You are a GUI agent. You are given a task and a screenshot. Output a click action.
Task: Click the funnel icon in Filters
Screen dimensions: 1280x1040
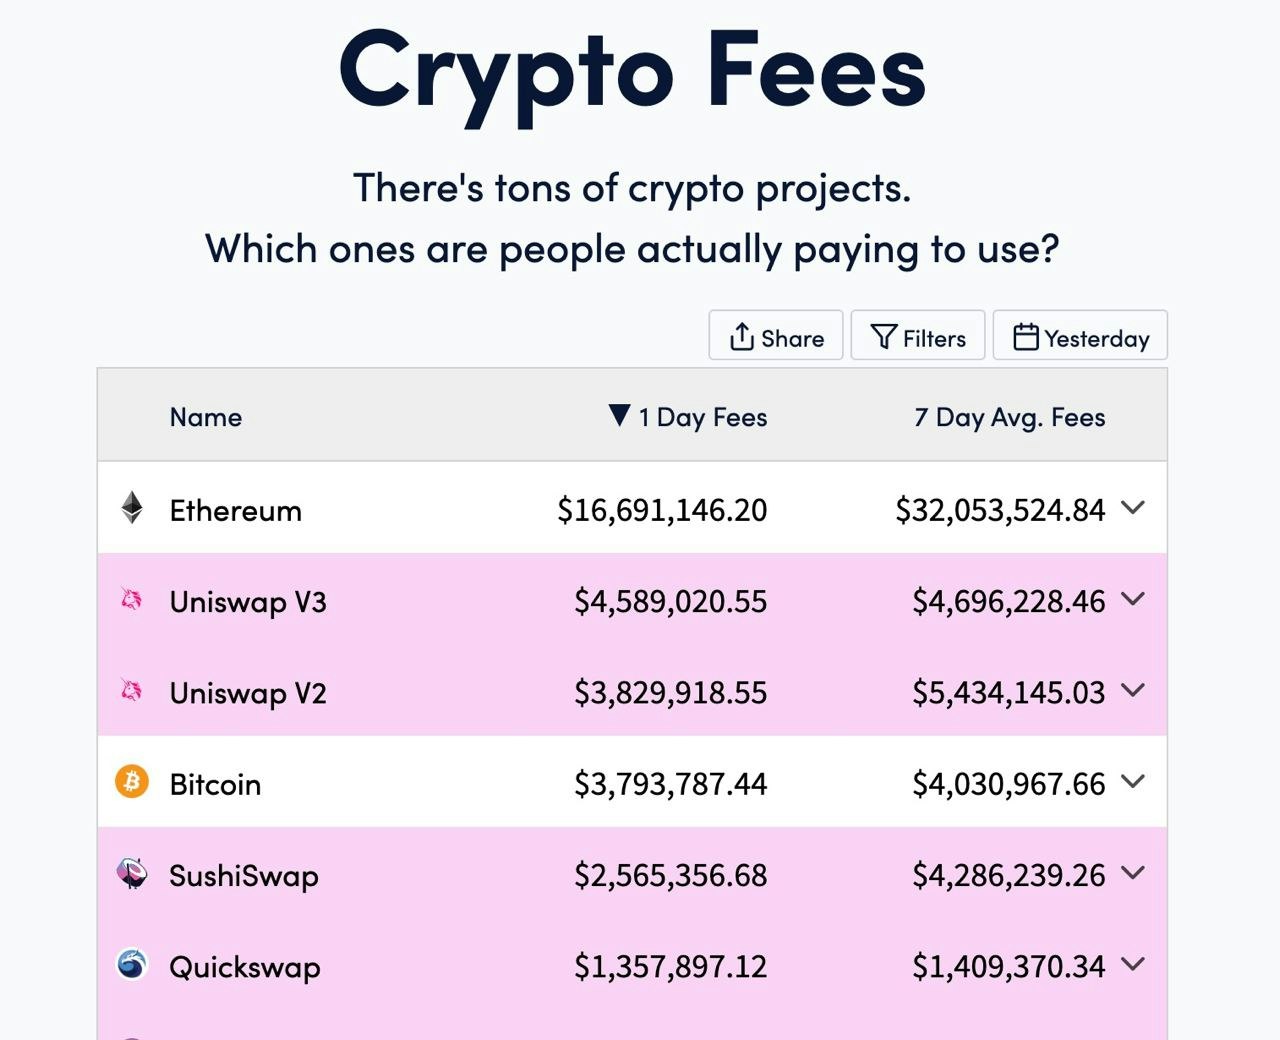(x=884, y=336)
